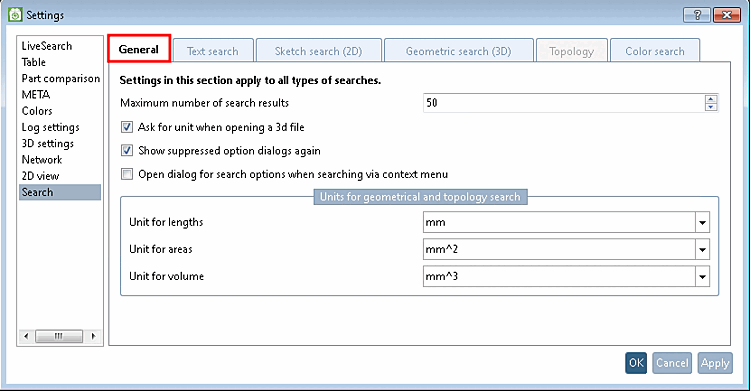Enable Open dialog for search options checkbox
The width and height of the screenshot is (750, 391).
(127, 174)
